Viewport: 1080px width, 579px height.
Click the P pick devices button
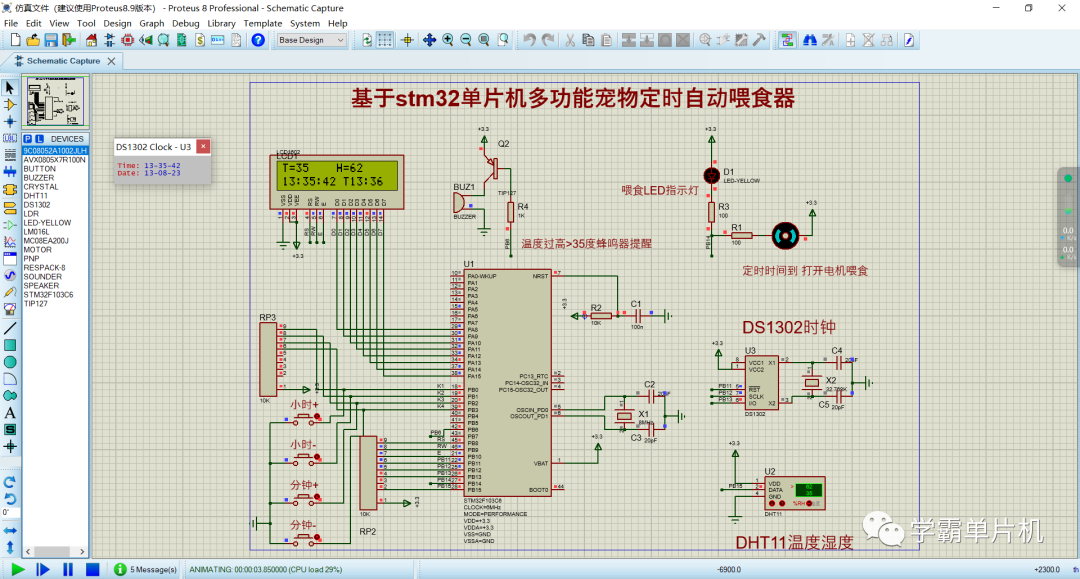pyautogui.click(x=28, y=138)
